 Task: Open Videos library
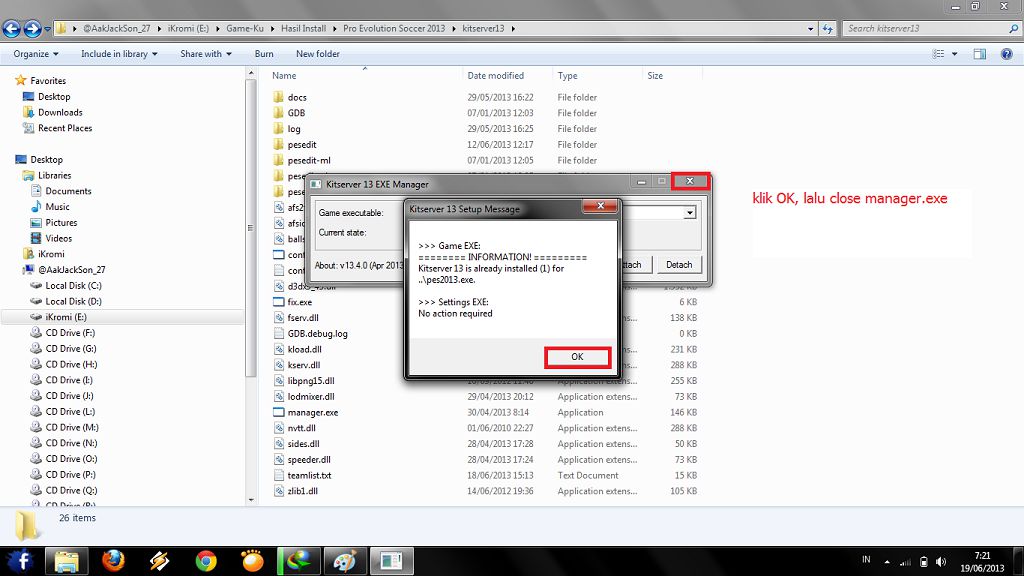(59, 238)
